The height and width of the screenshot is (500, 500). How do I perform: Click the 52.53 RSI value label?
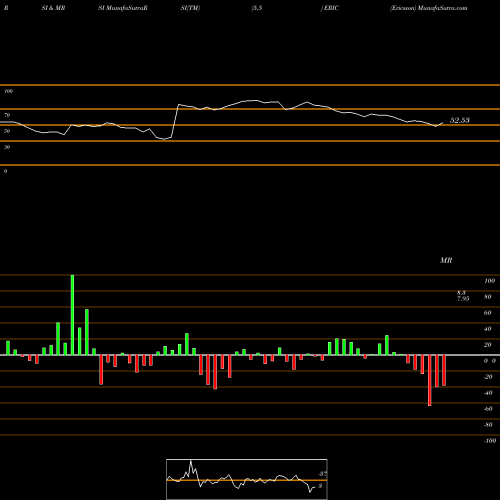(x=460, y=120)
